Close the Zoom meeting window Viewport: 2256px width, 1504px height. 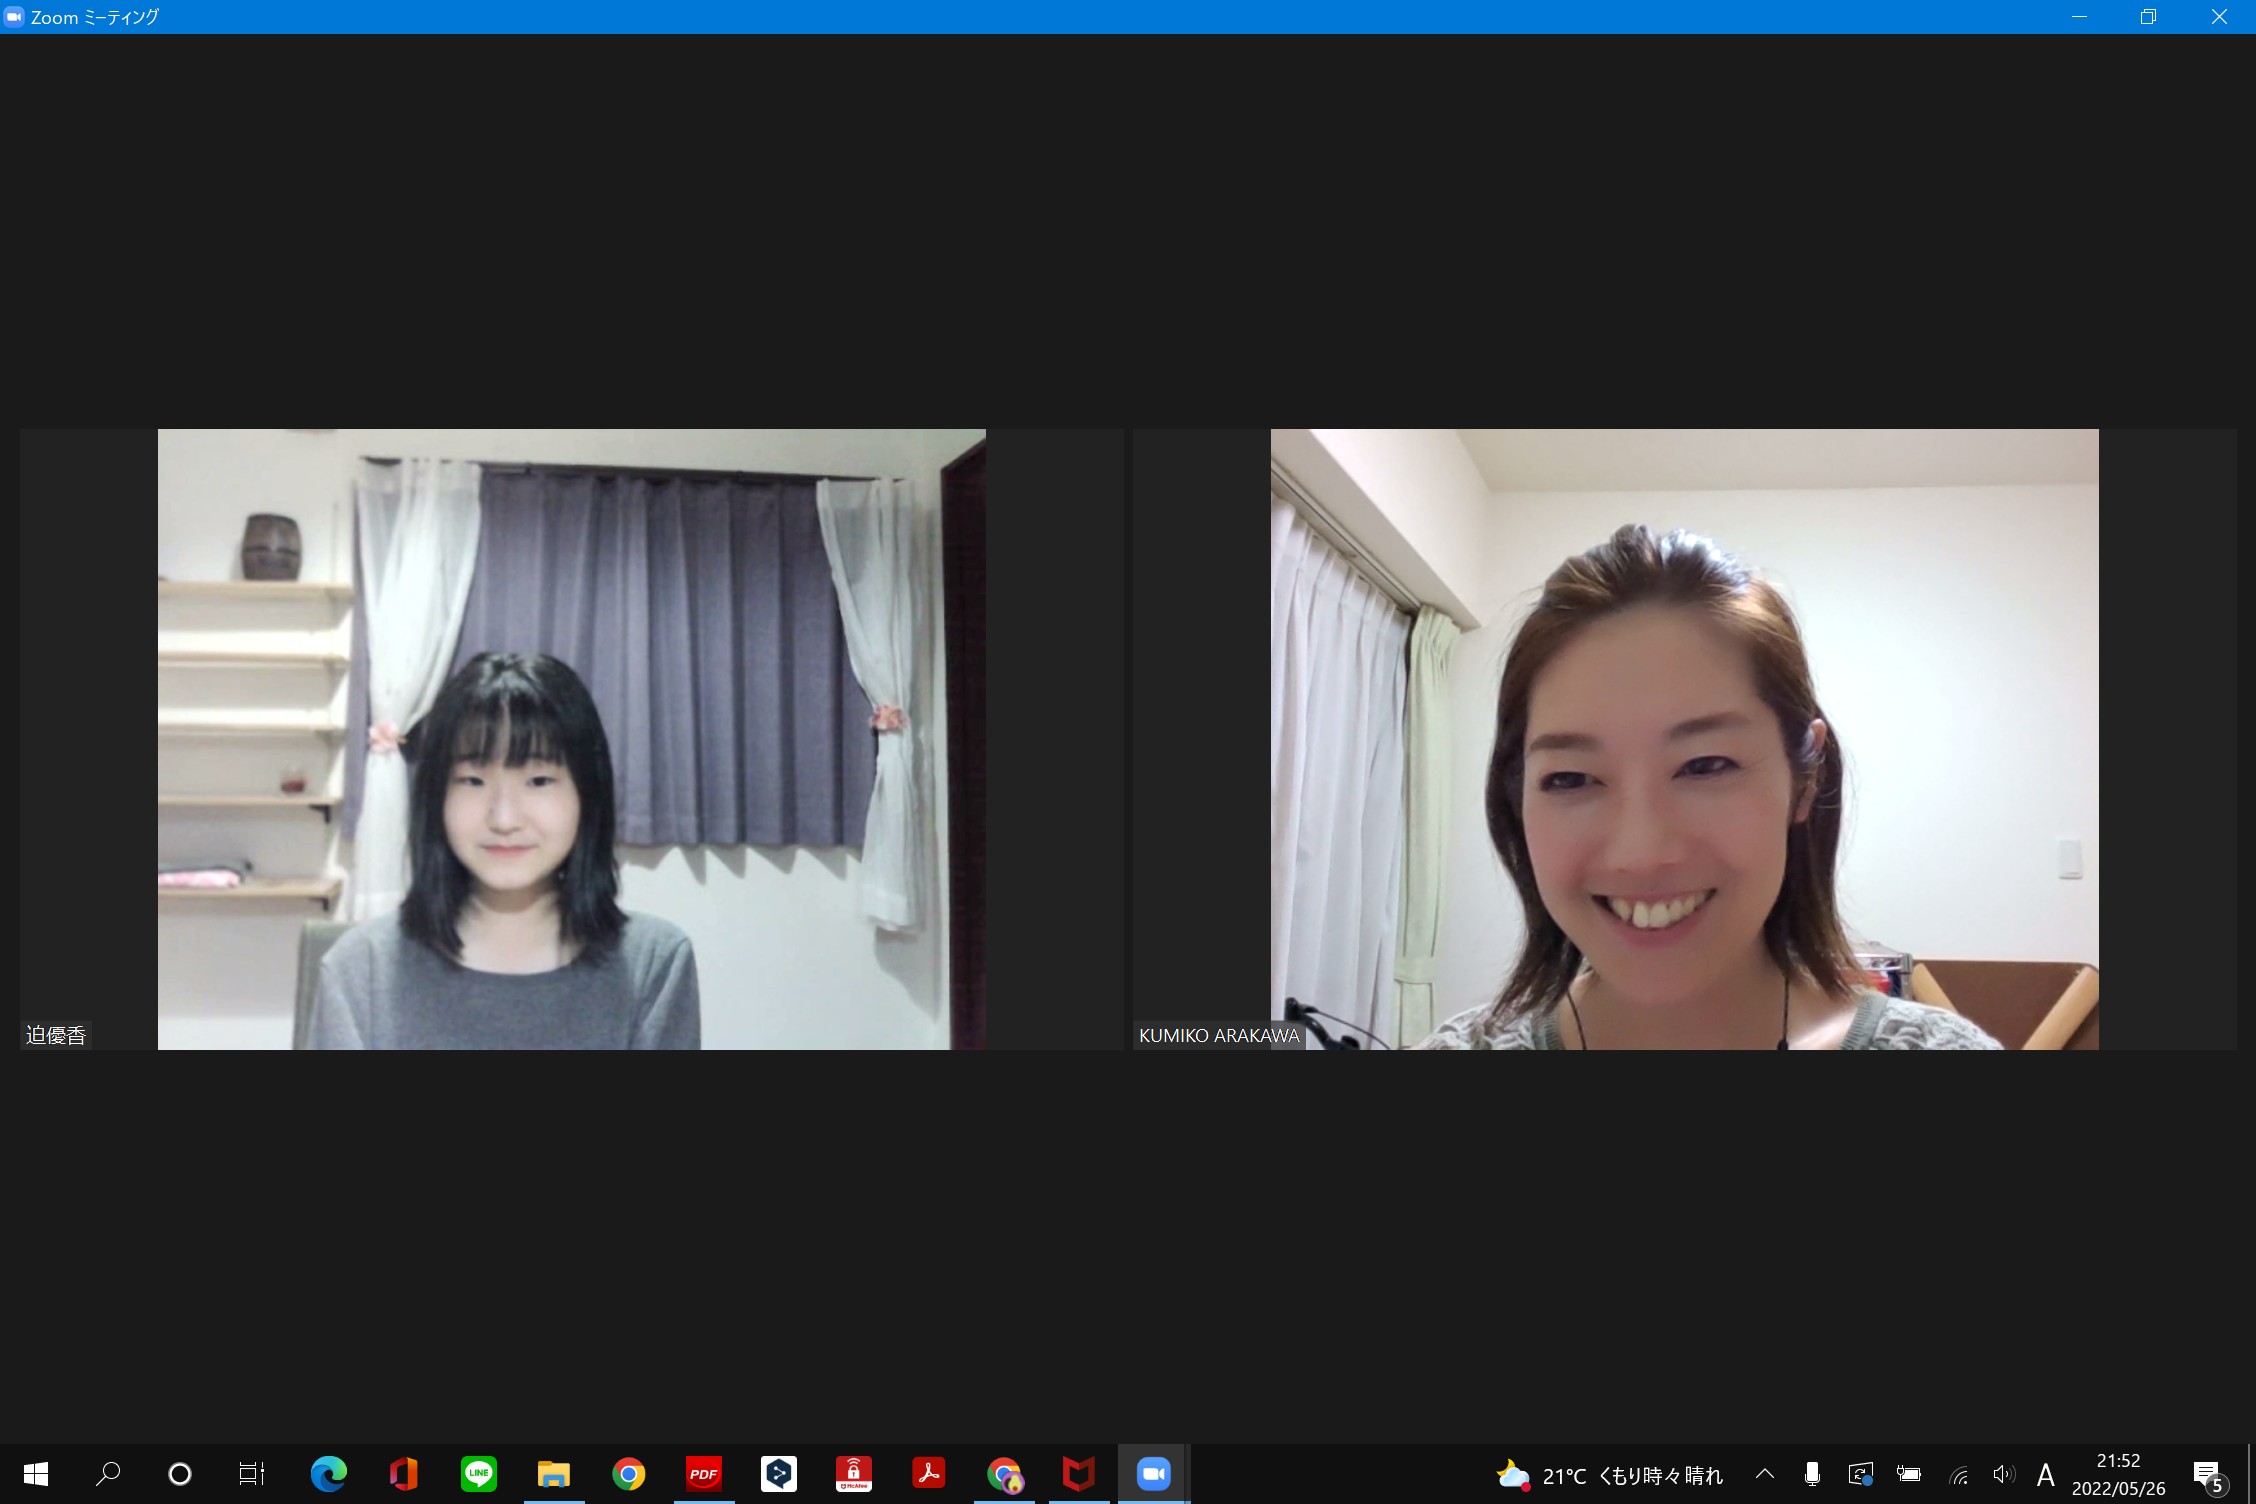pyautogui.click(x=2219, y=17)
